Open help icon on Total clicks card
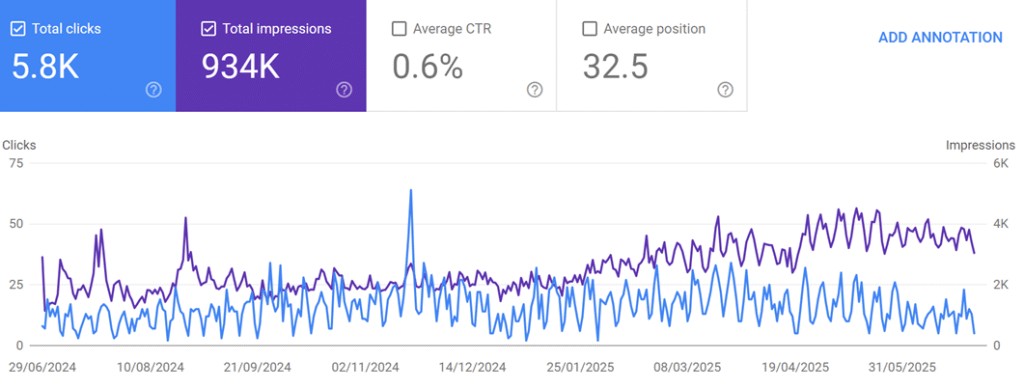 tap(153, 90)
